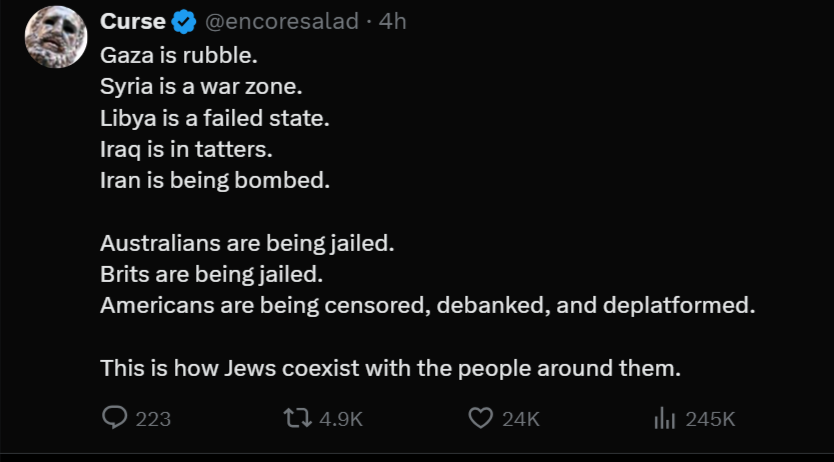834x462 pixels.
Task: Click the display name "Curse"
Action: tap(133, 21)
